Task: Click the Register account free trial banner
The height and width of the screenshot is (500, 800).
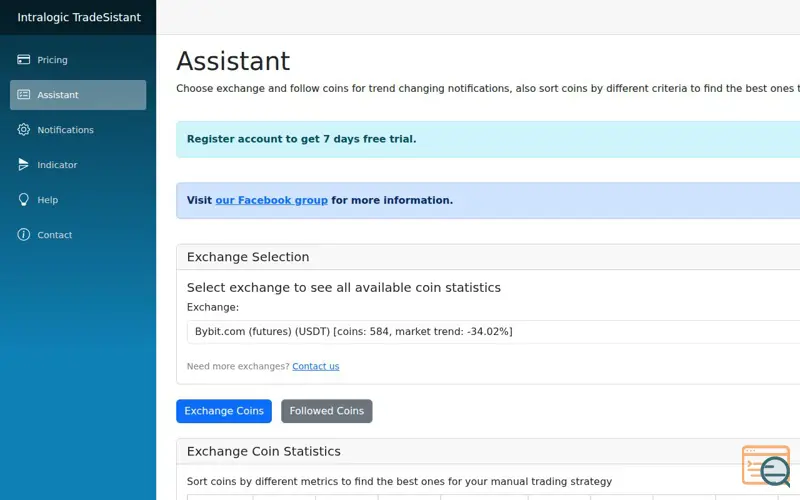Action: tap(488, 139)
